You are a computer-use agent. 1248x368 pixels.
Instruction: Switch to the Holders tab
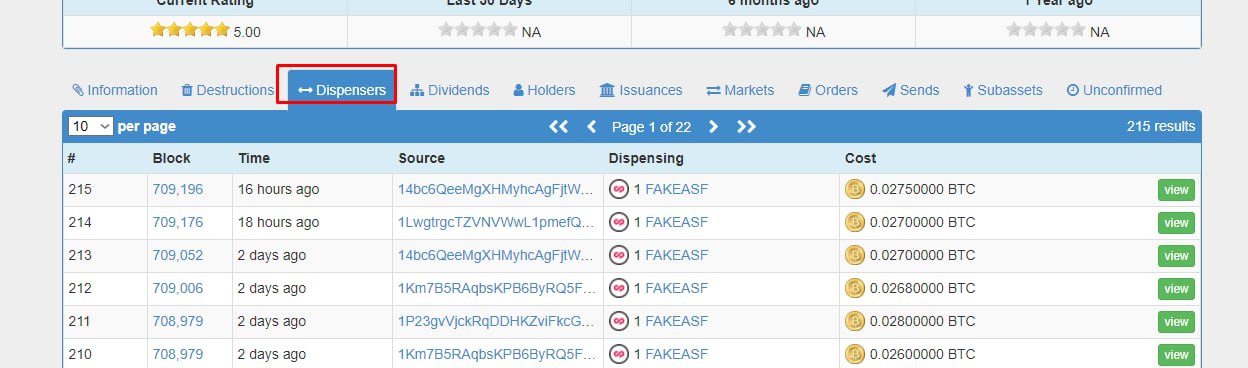click(x=544, y=90)
